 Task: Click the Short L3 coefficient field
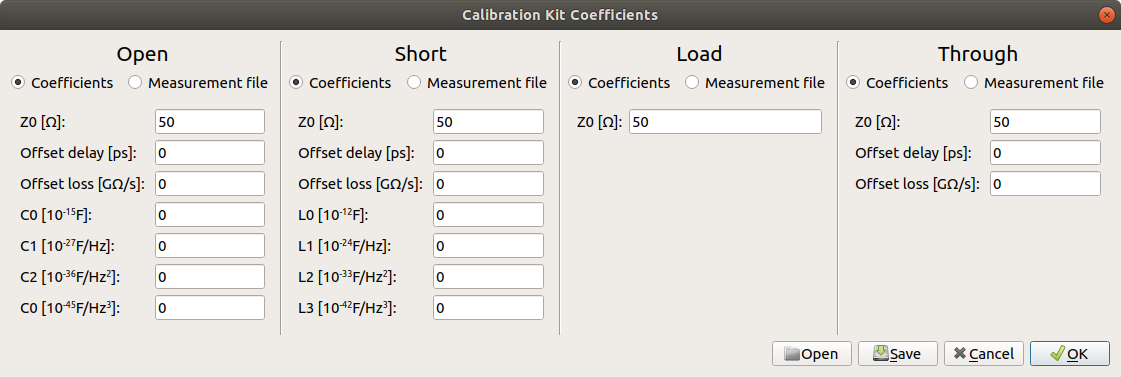point(488,308)
